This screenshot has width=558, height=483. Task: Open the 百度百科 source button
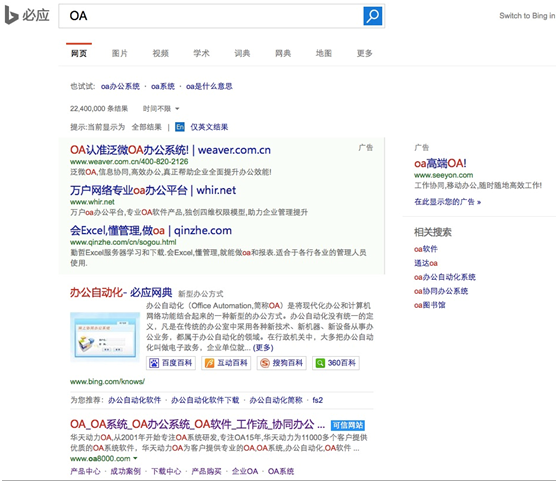coord(171,363)
